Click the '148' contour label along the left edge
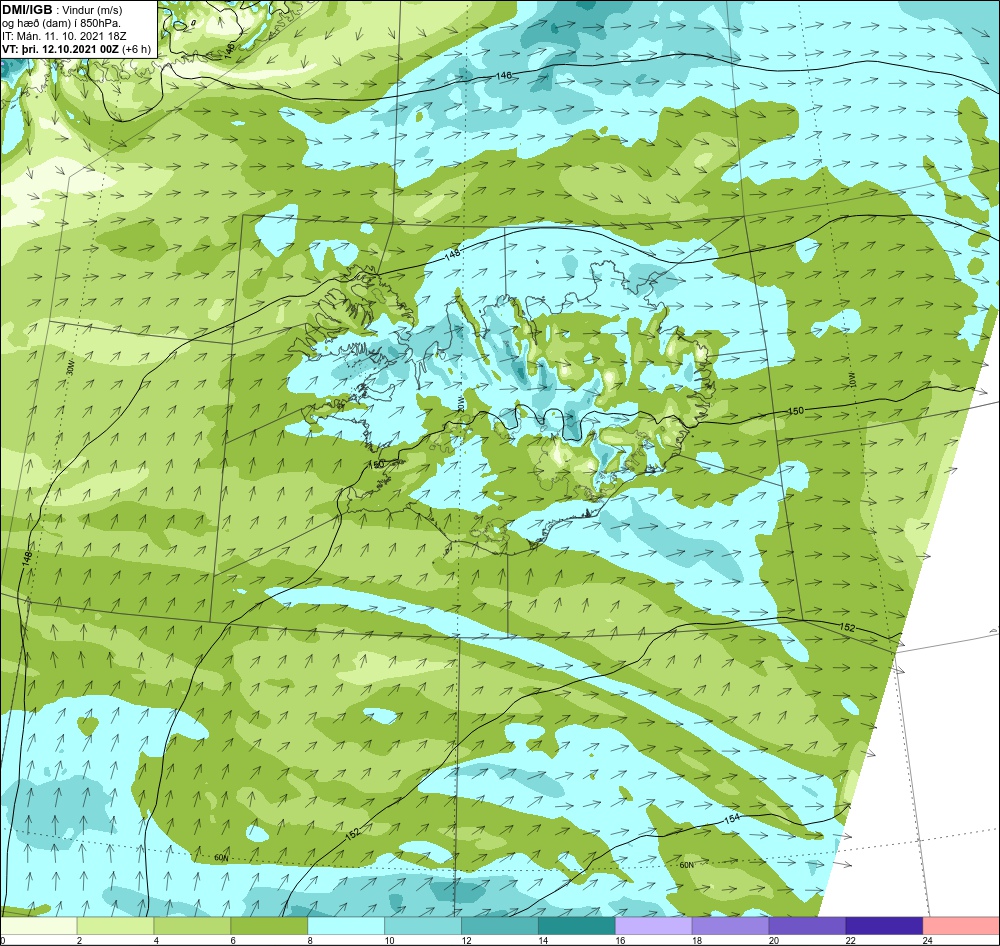Viewport: 1000px width, 946px height. [x=26, y=559]
